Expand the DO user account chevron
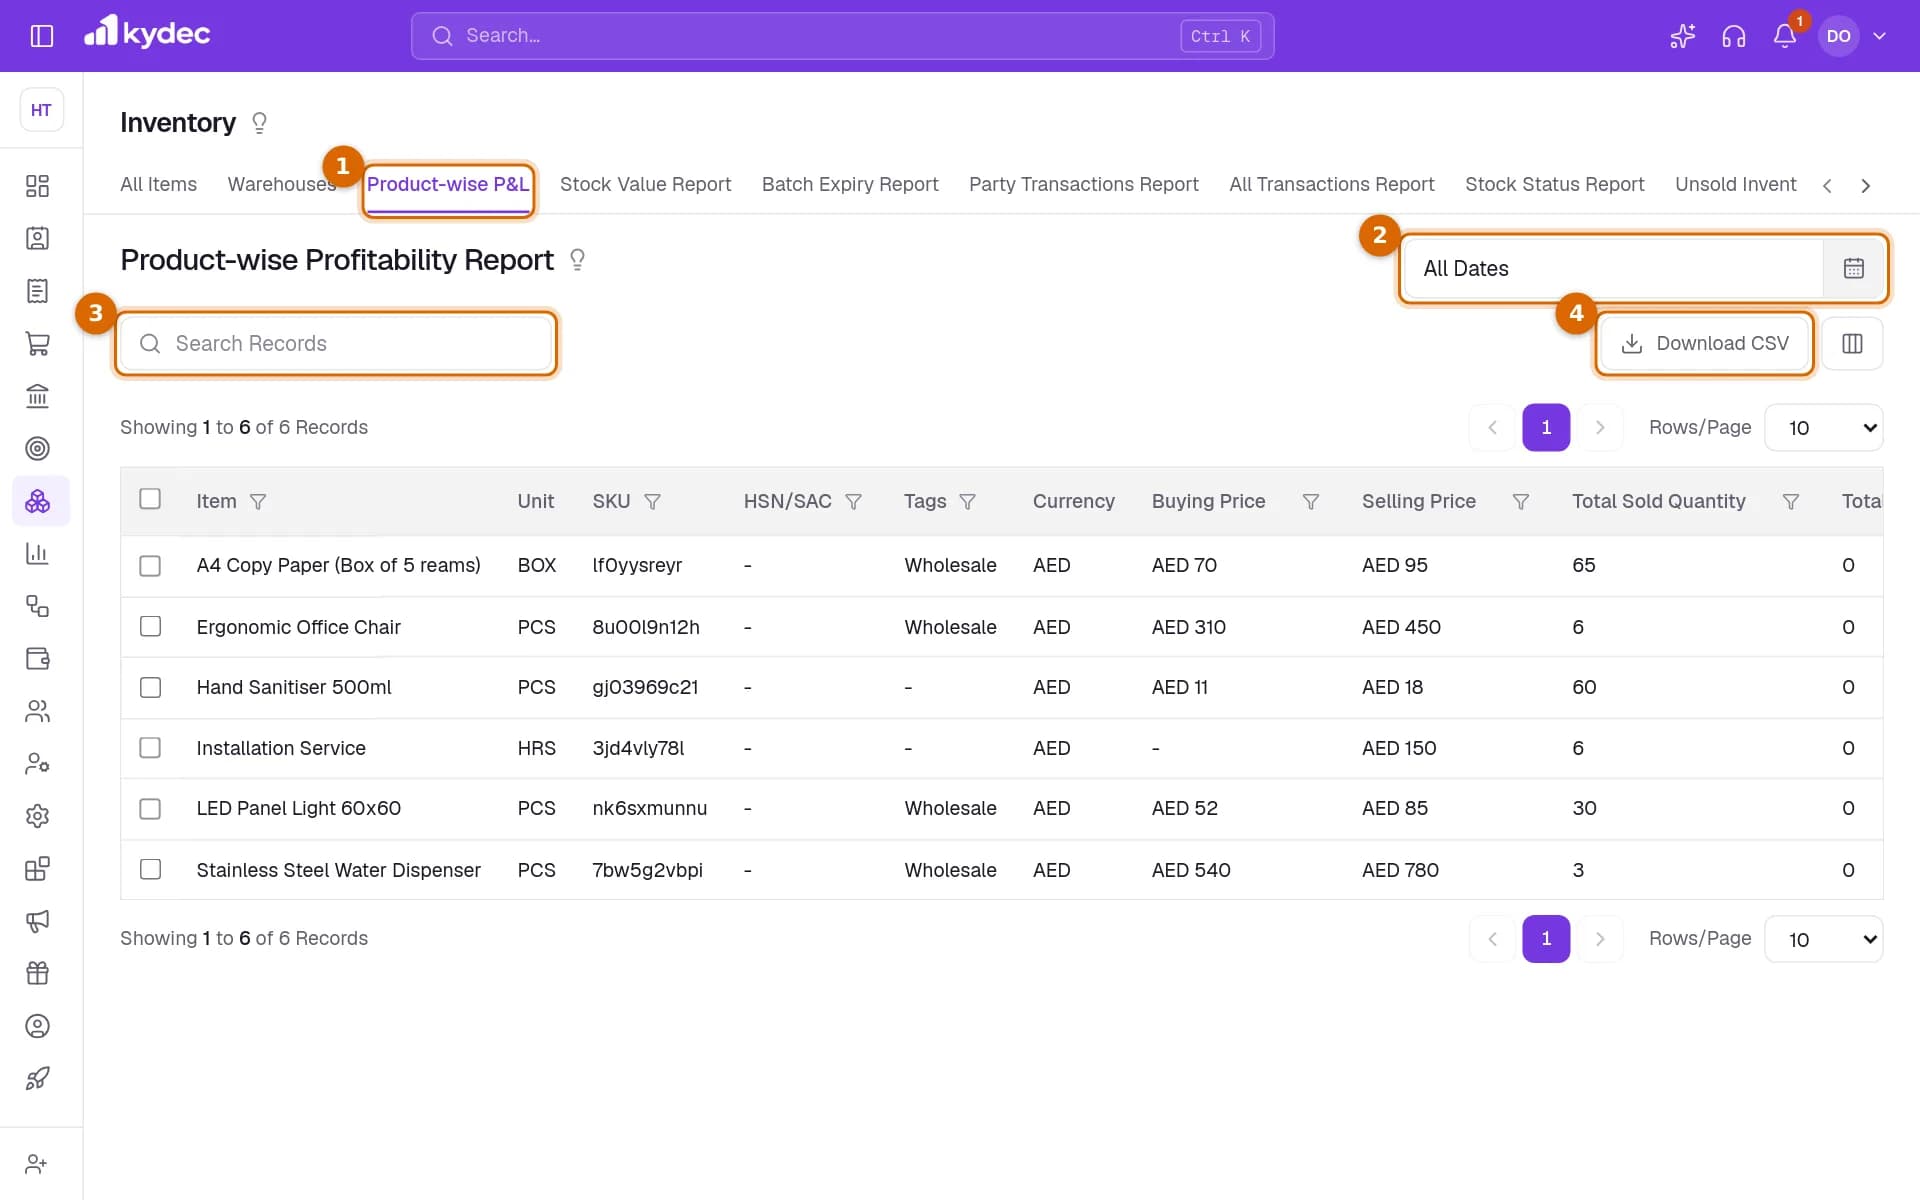Screen dimensions: 1920x1200 [1879, 36]
